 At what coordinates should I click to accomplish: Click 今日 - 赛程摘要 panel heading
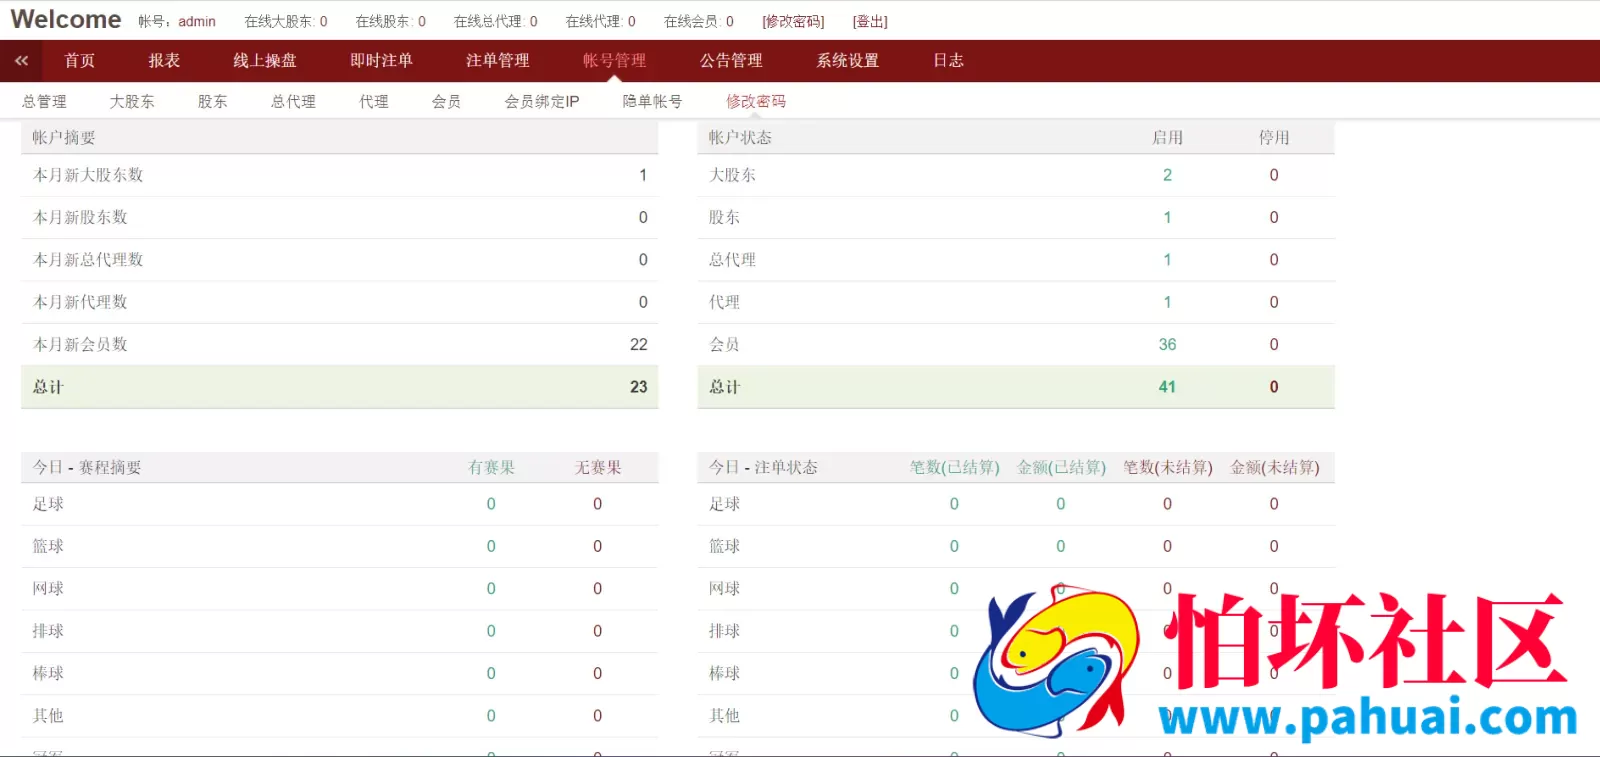point(87,468)
